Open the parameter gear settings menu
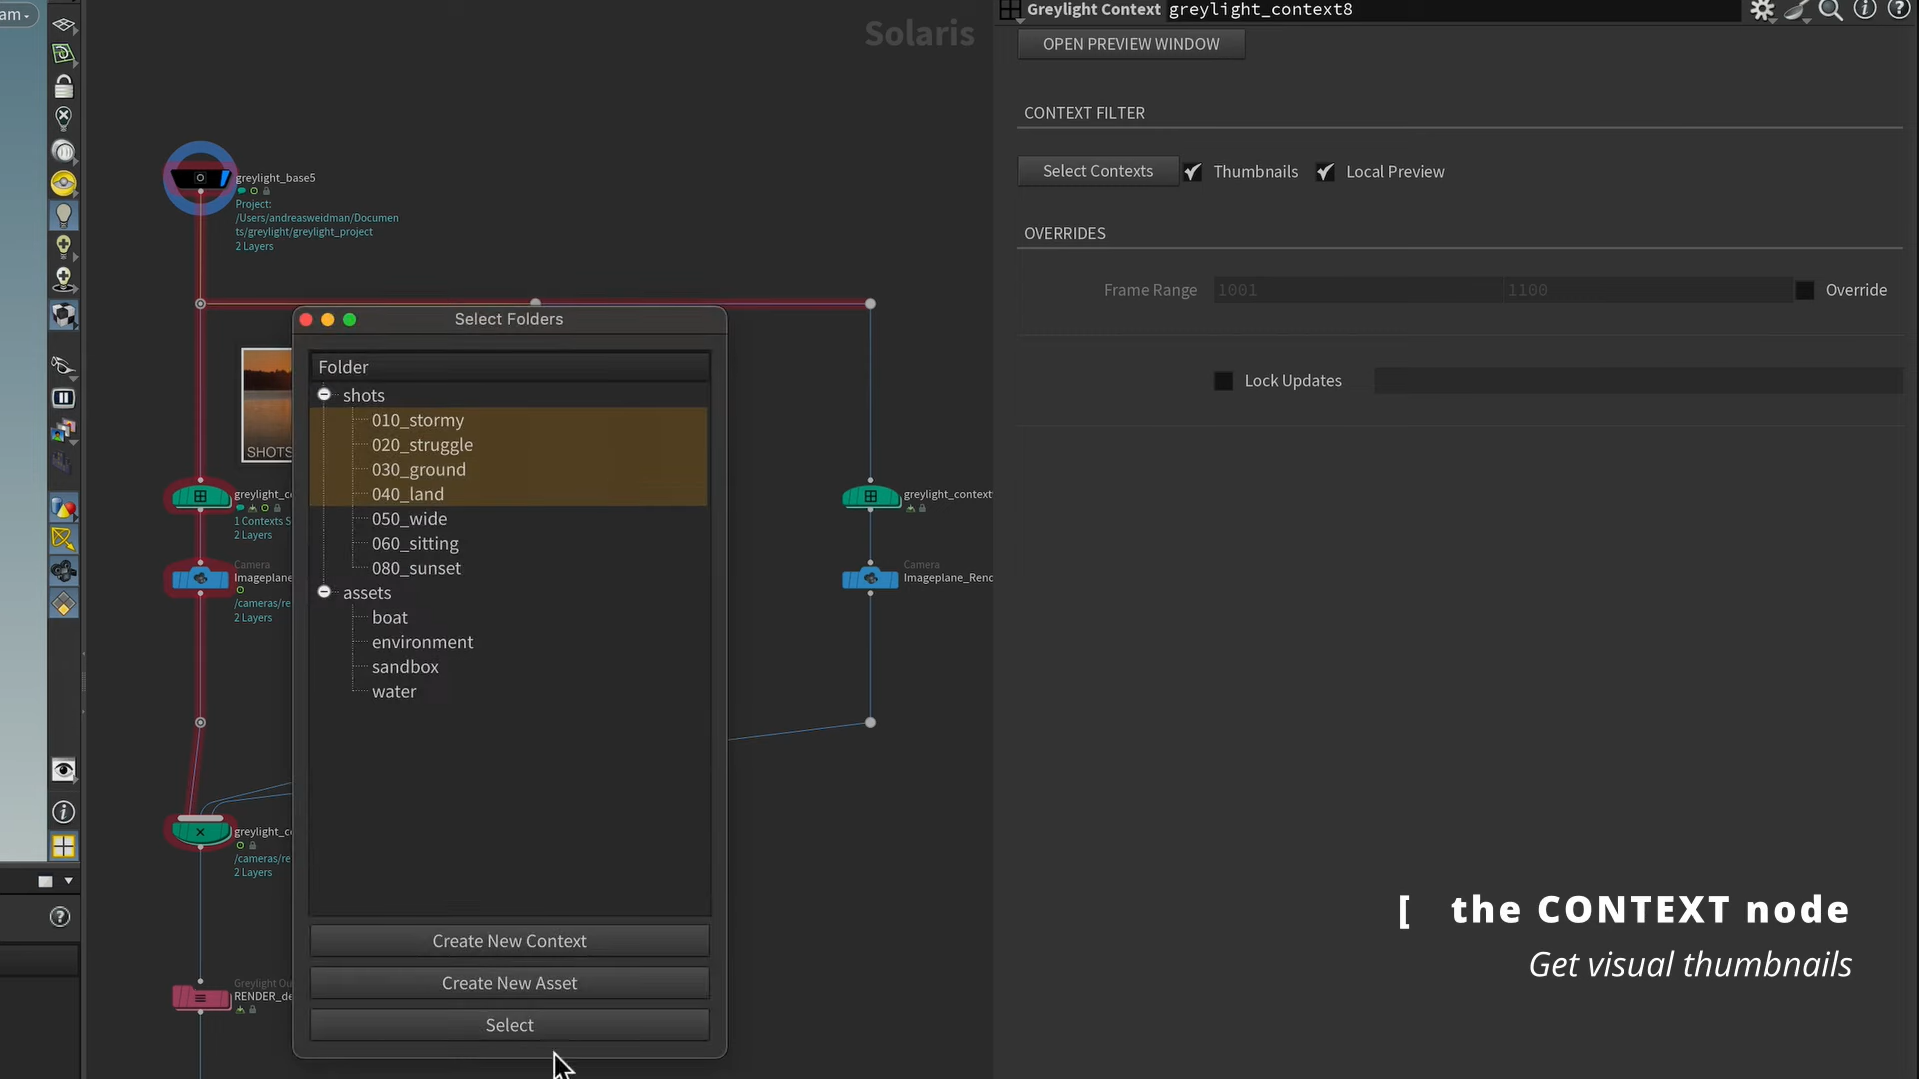The image size is (1919, 1079). (x=1761, y=11)
